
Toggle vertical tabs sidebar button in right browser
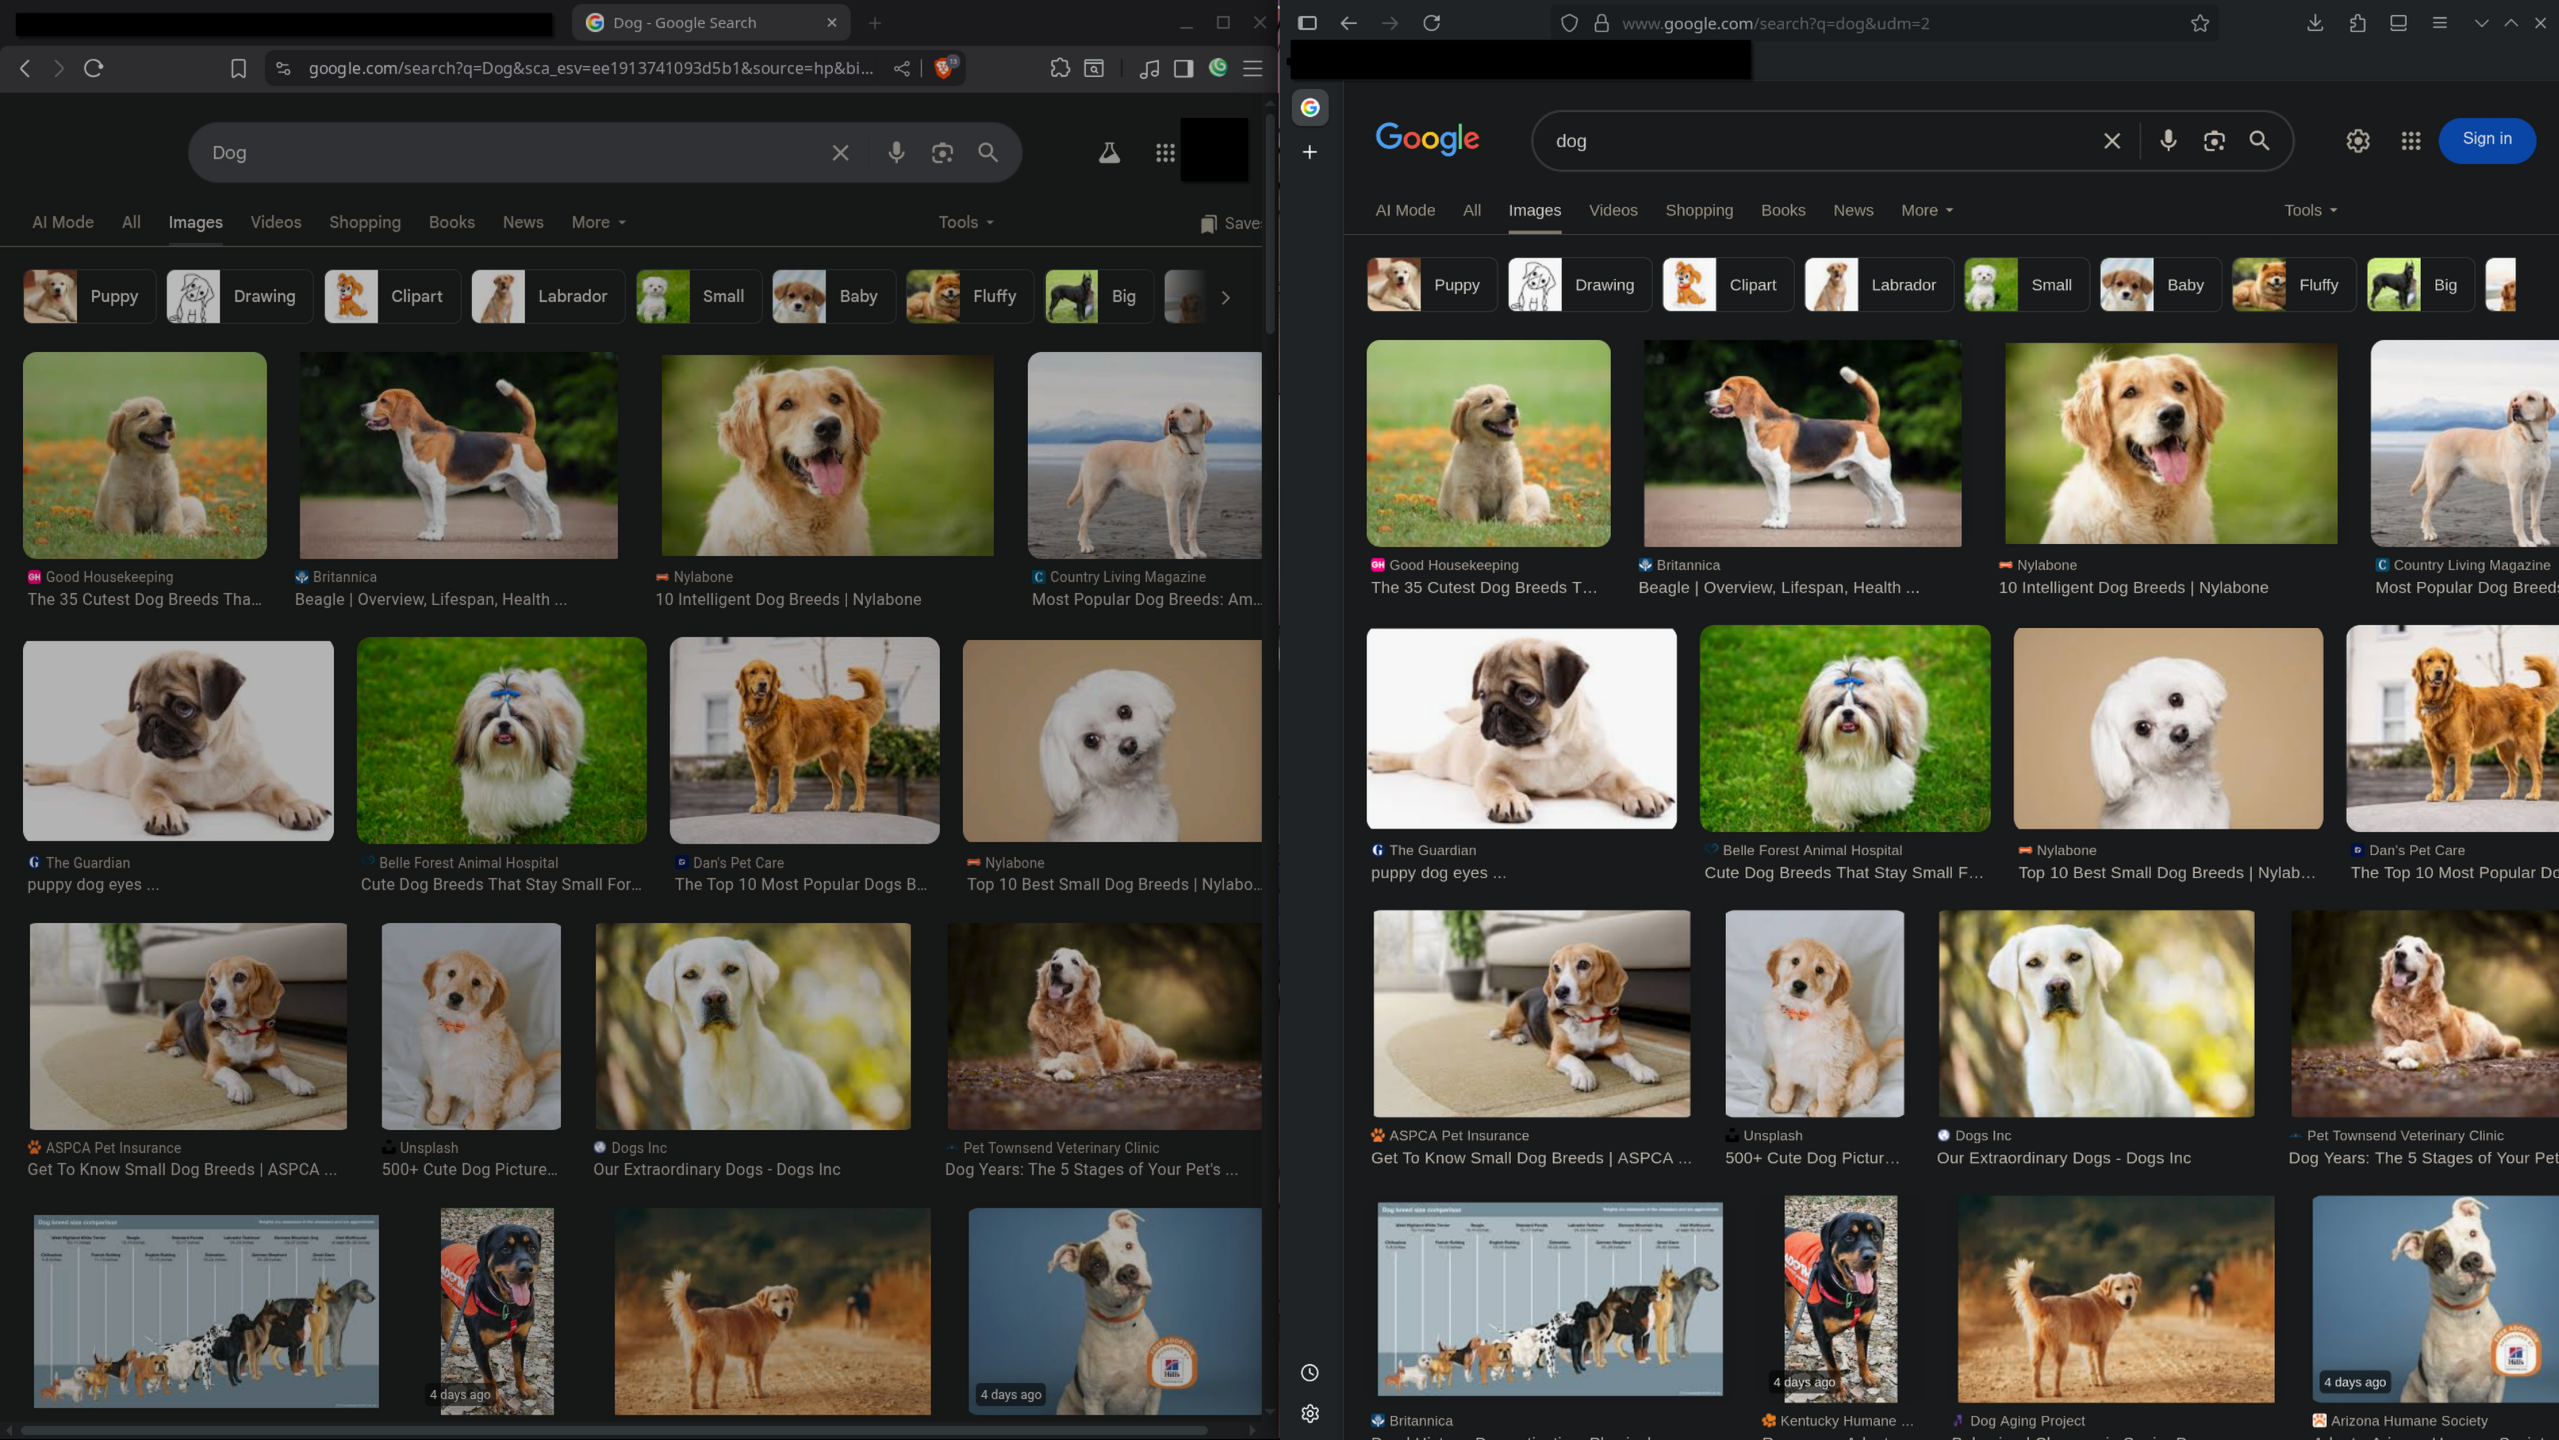[1307, 23]
